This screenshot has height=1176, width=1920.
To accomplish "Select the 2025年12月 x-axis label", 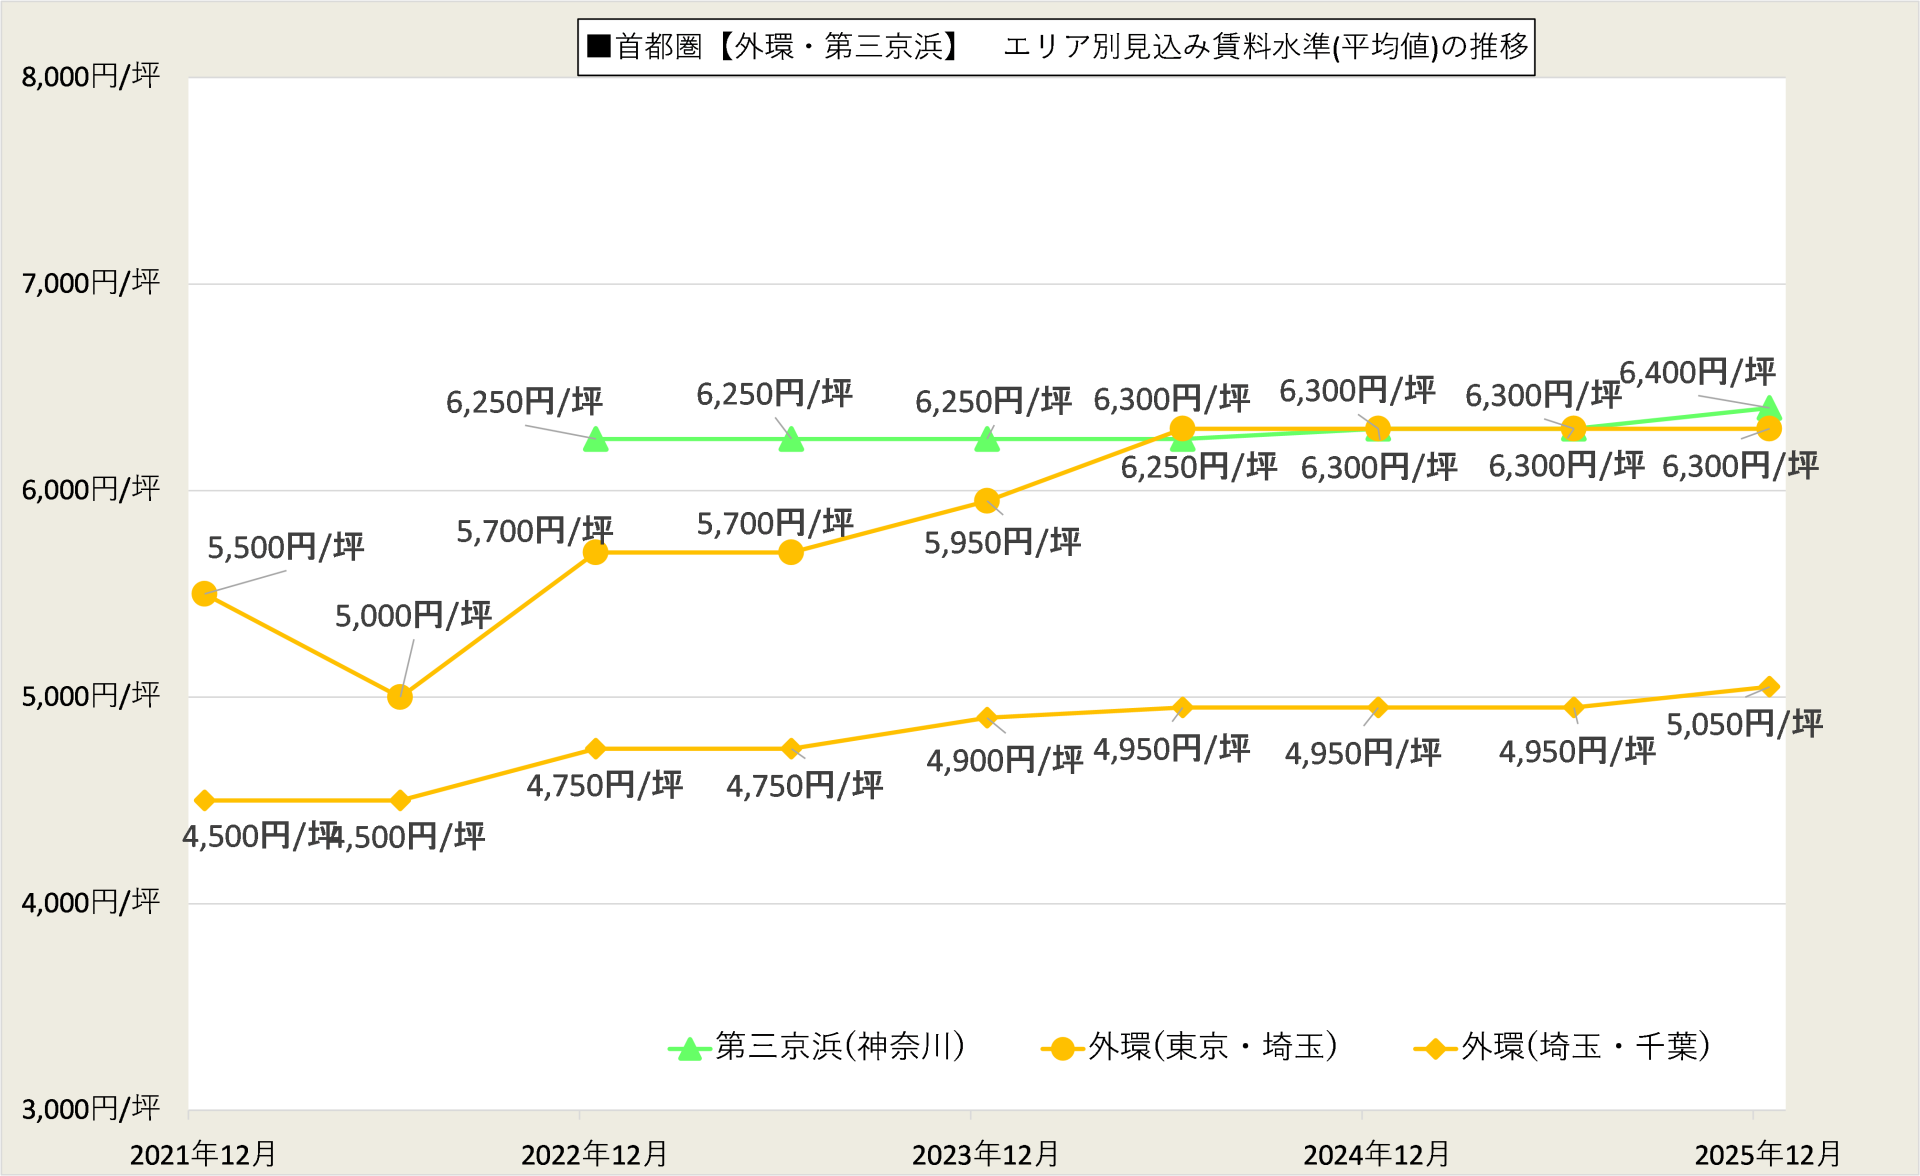I will (1767, 1154).
